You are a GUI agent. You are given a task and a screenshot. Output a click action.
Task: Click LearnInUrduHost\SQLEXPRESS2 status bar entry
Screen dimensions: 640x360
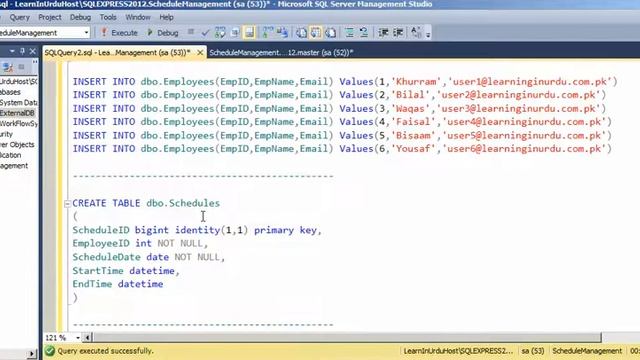click(x=458, y=351)
